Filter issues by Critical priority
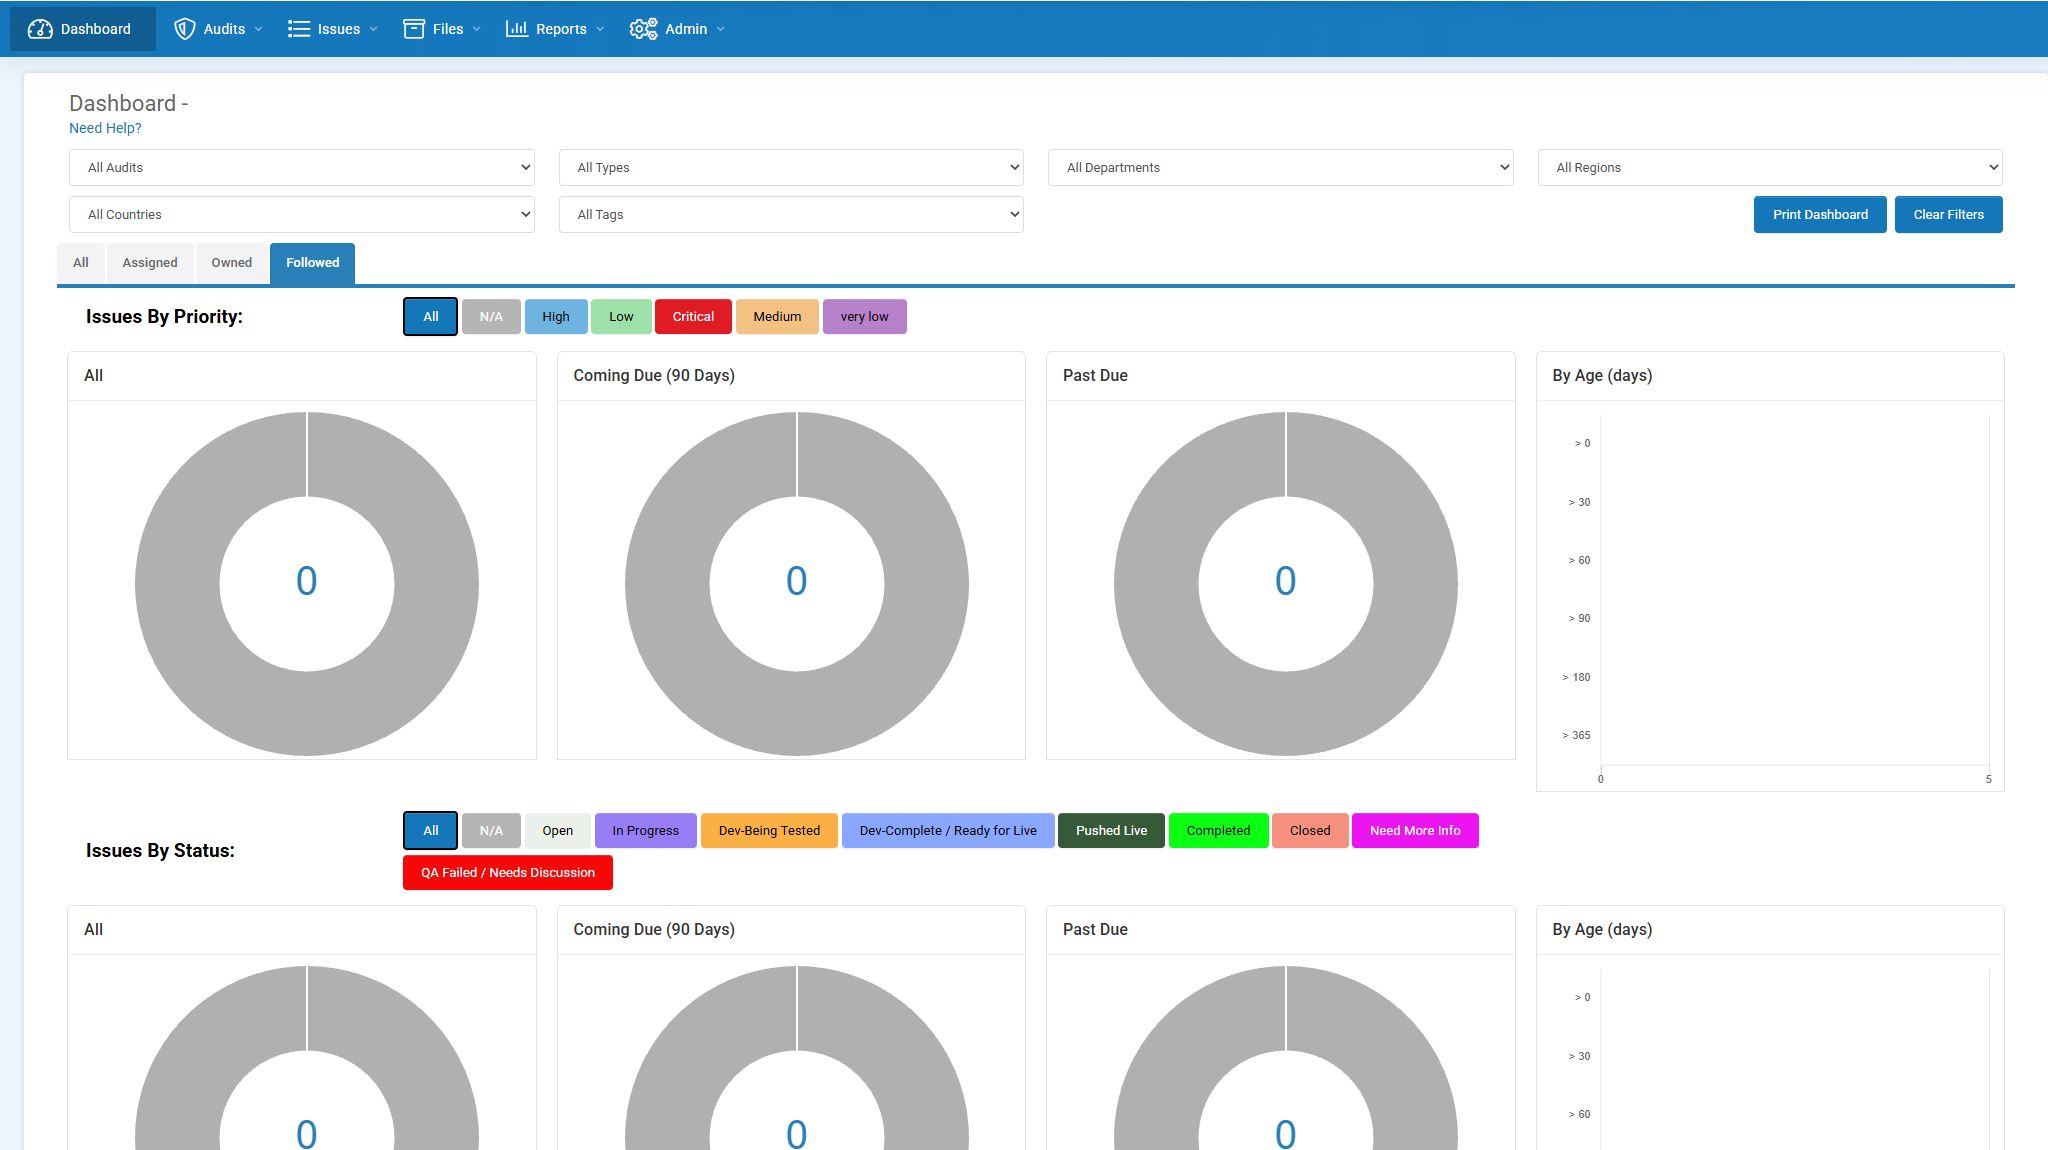This screenshot has height=1150, width=2048. tap(693, 317)
